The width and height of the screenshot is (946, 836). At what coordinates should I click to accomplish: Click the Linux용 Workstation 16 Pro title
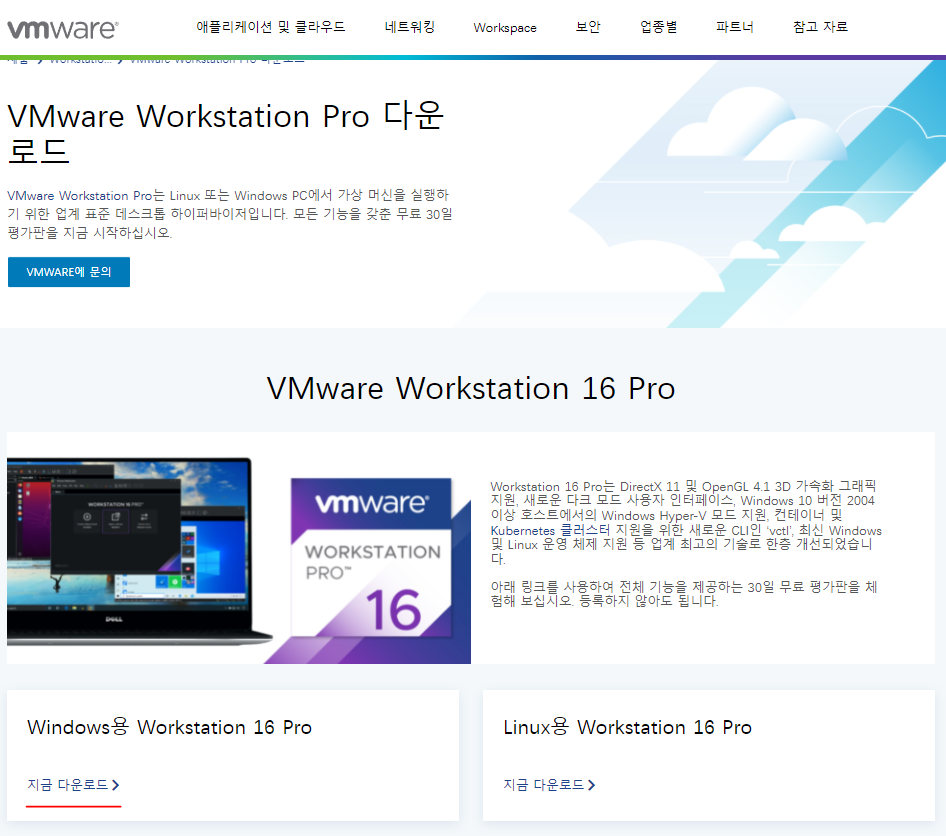tap(627, 727)
